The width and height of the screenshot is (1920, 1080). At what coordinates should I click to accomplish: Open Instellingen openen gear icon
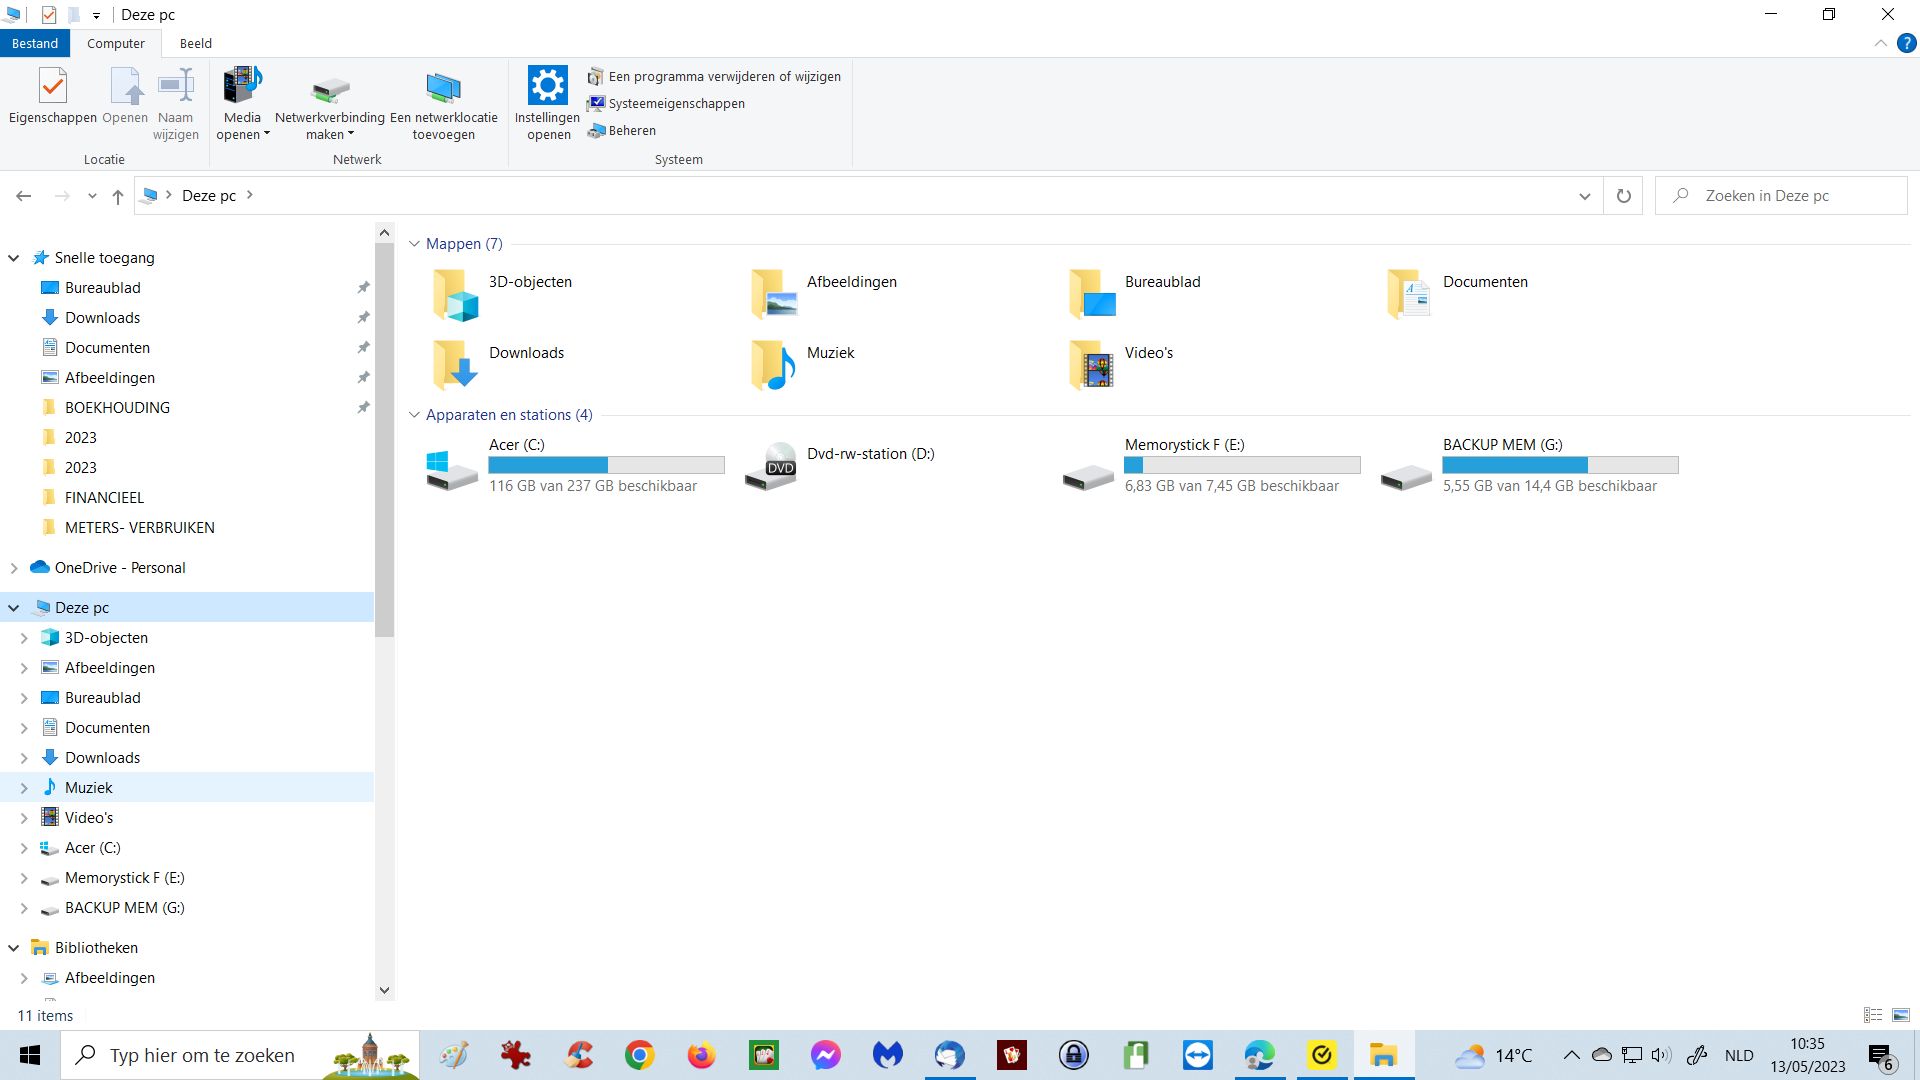(x=547, y=86)
